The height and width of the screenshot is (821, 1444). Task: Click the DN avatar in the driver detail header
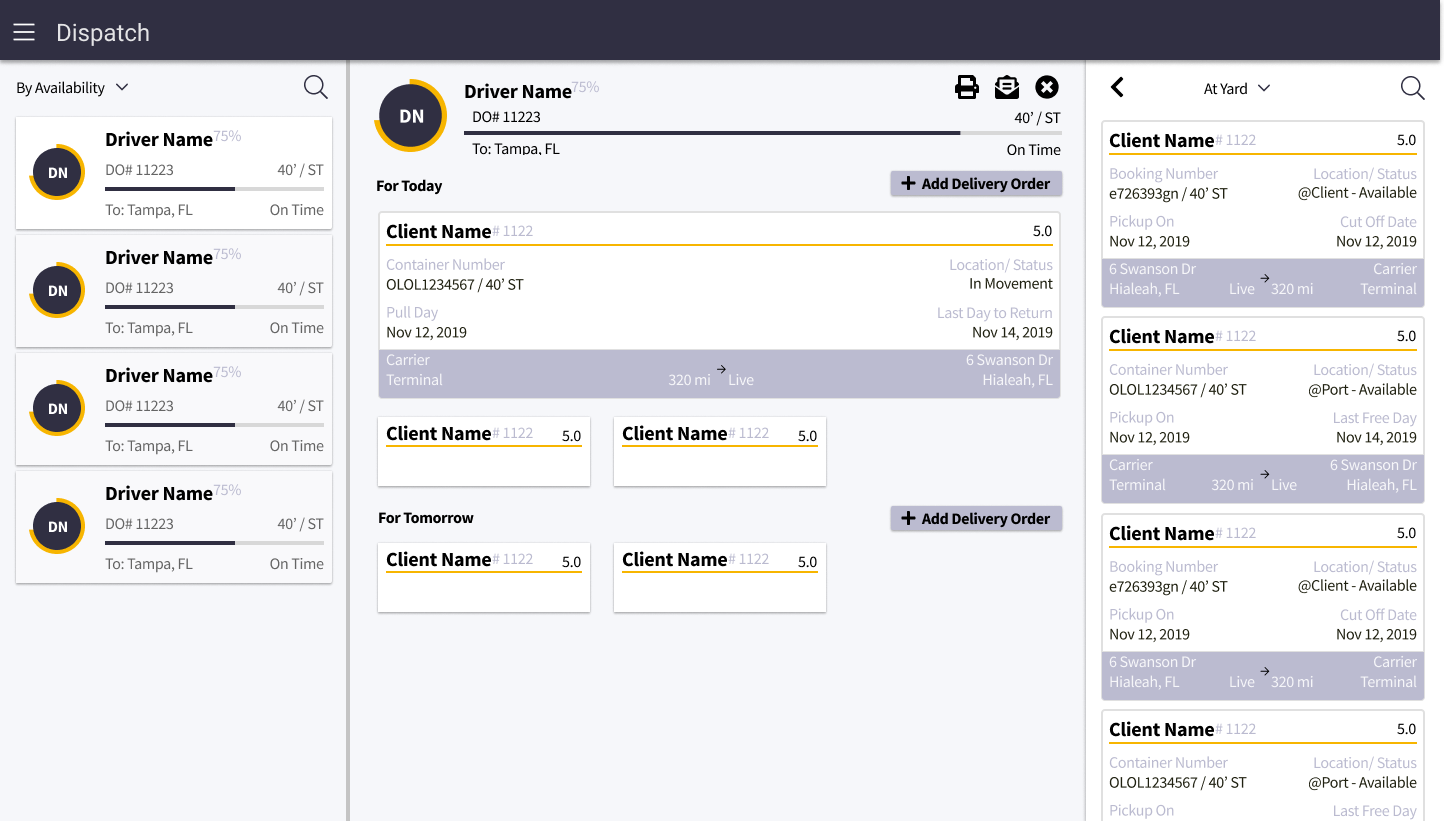[x=411, y=116]
